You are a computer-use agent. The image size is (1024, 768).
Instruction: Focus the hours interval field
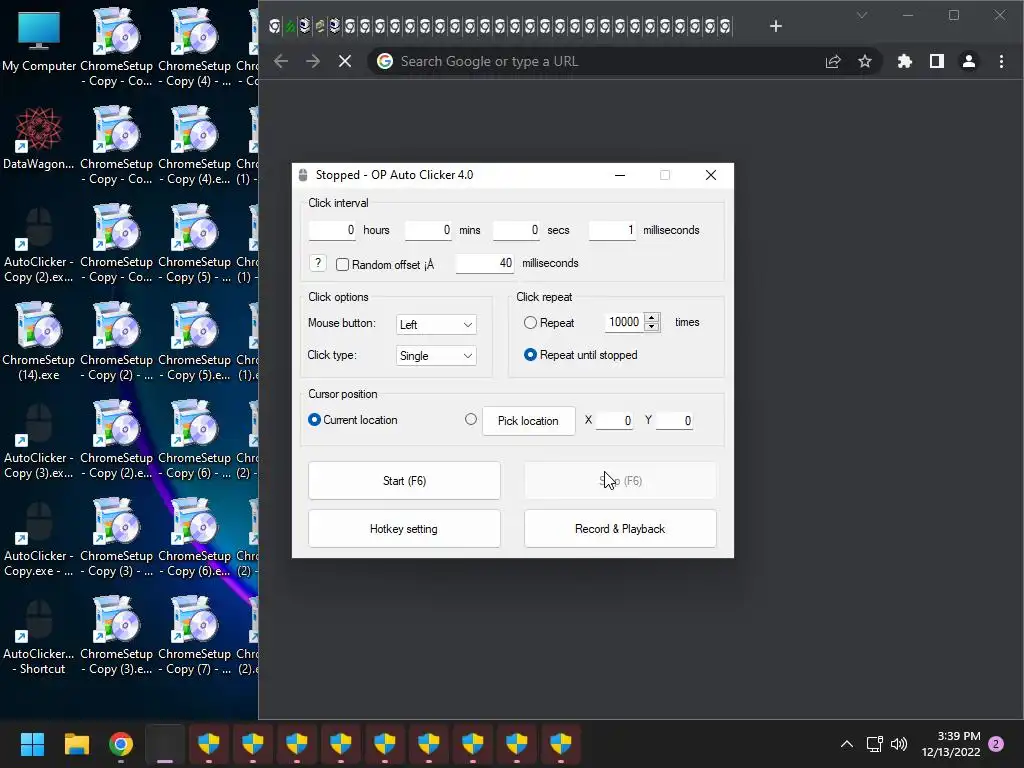[x=332, y=230]
